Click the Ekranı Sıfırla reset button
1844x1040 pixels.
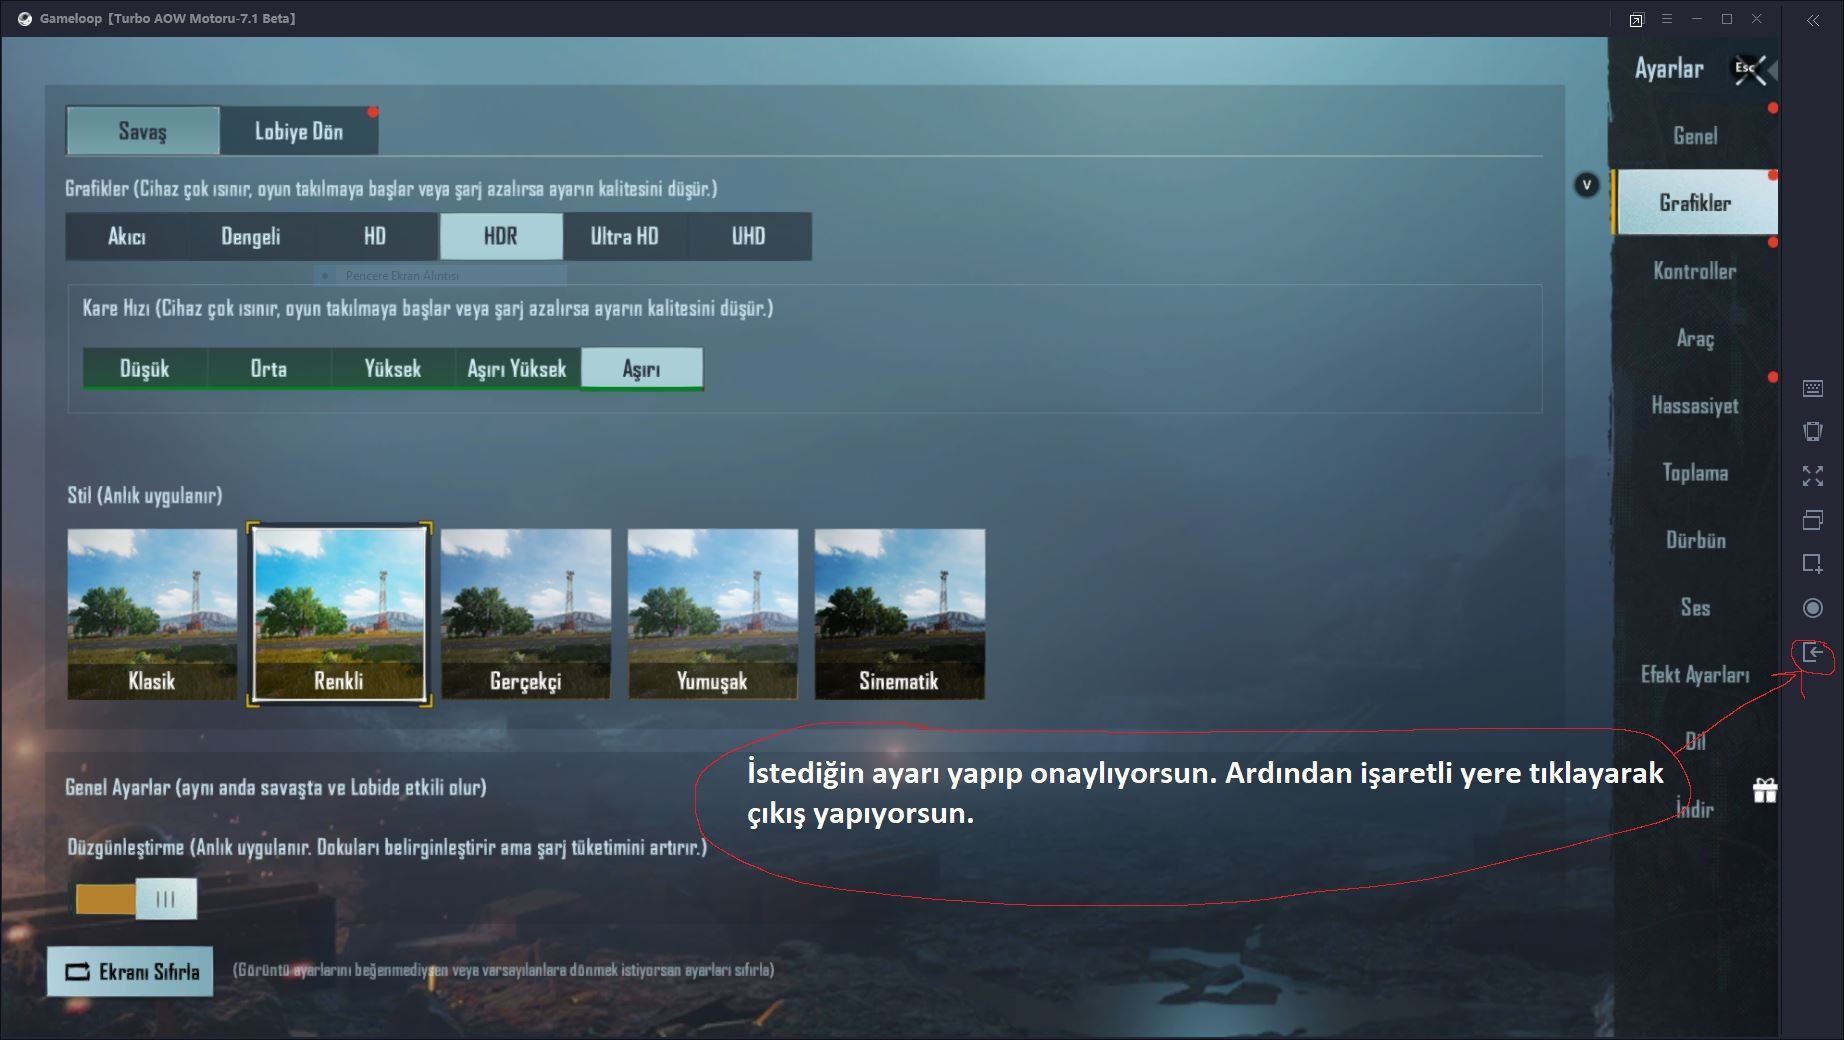(x=130, y=971)
